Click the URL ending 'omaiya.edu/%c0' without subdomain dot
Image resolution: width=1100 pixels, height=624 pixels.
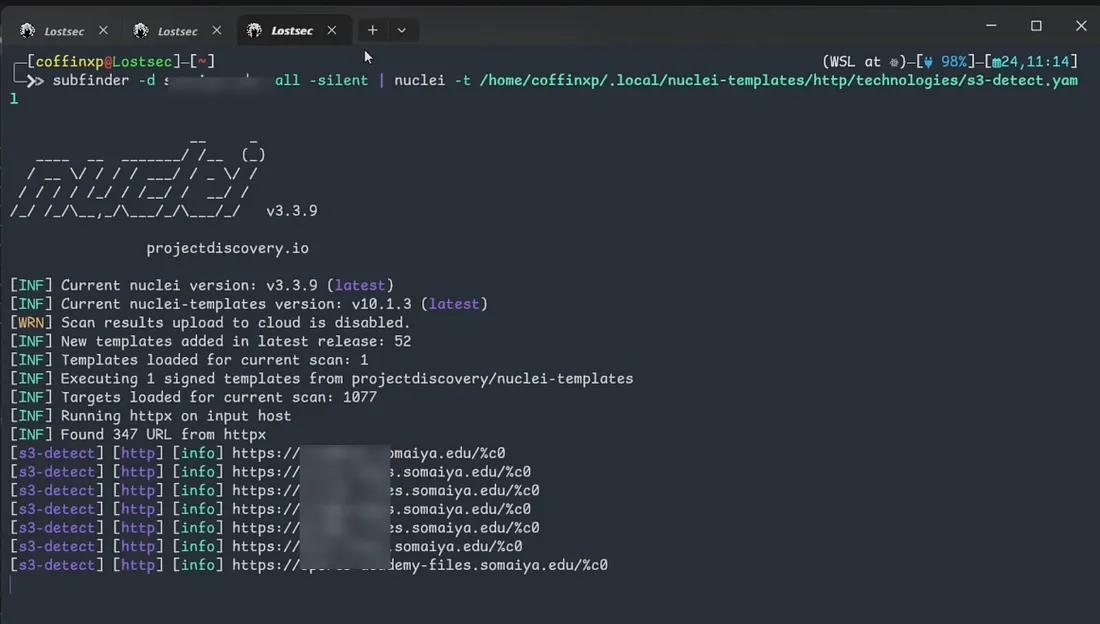click(368, 453)
